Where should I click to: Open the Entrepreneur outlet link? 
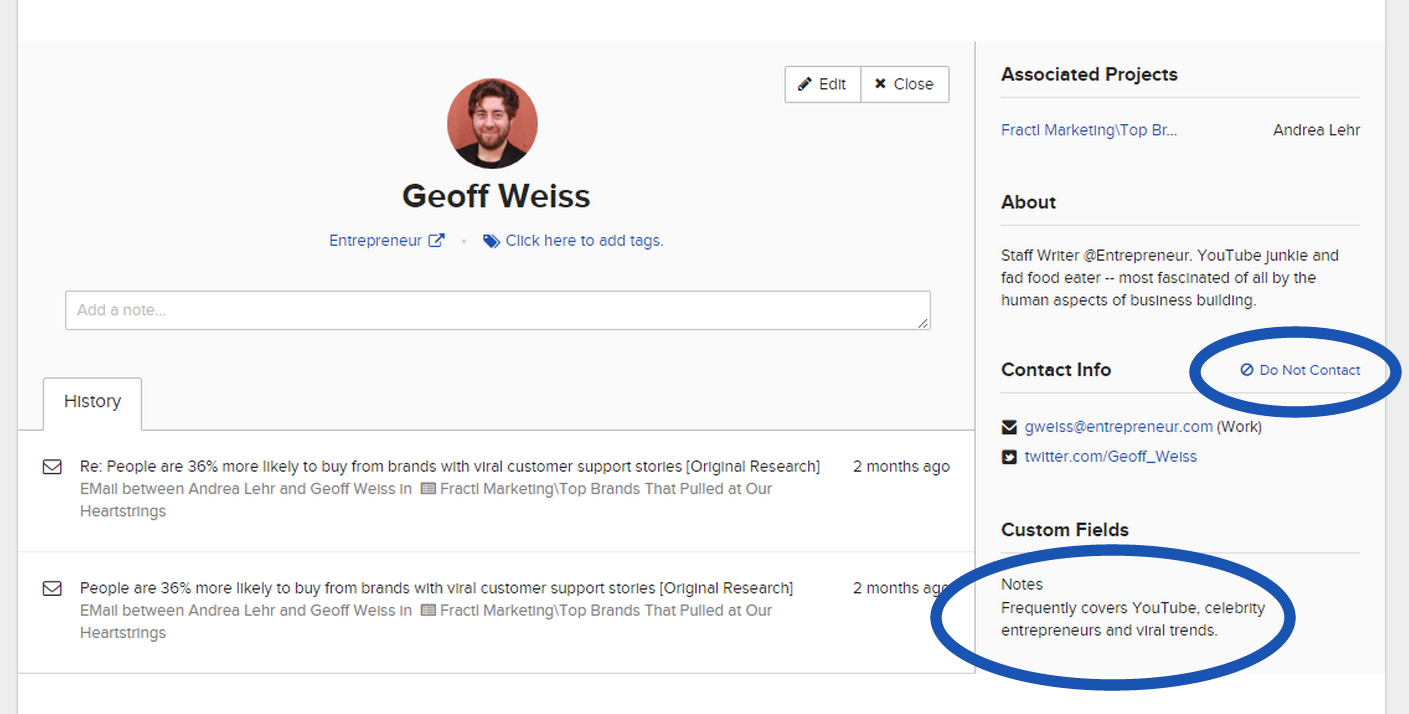[375, 240]
